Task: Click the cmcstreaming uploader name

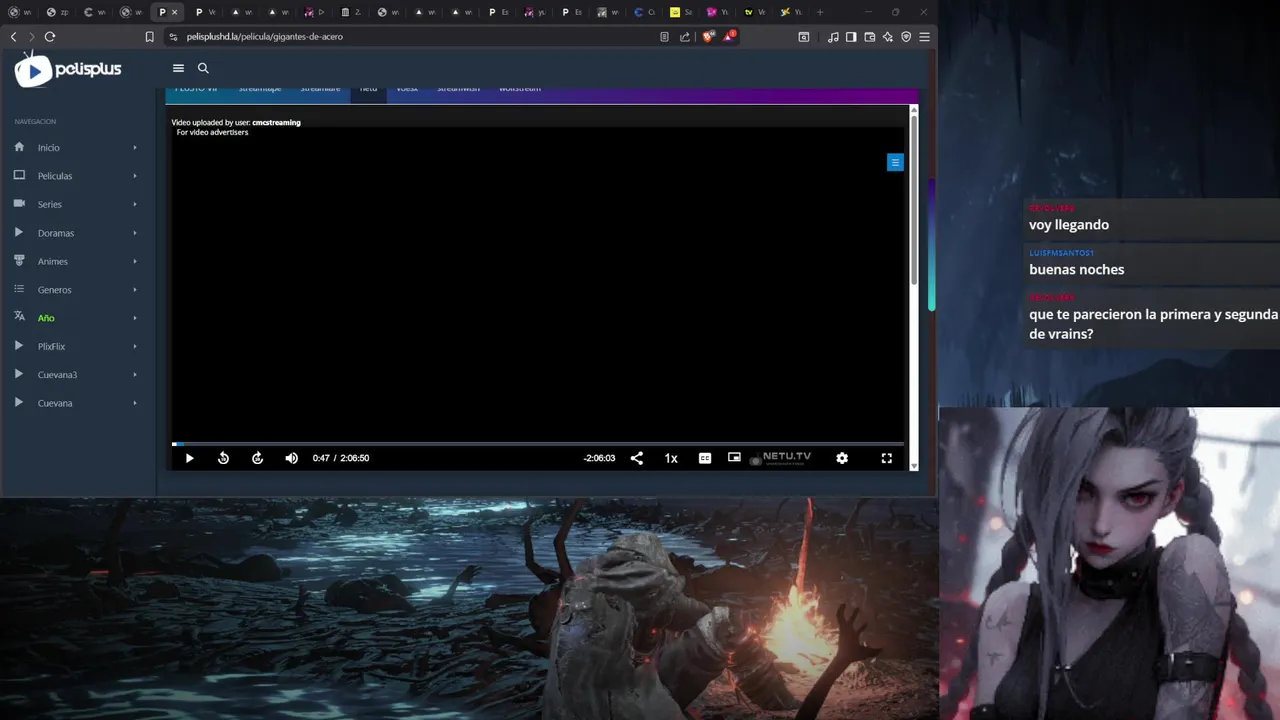Action: coord(276,122)
